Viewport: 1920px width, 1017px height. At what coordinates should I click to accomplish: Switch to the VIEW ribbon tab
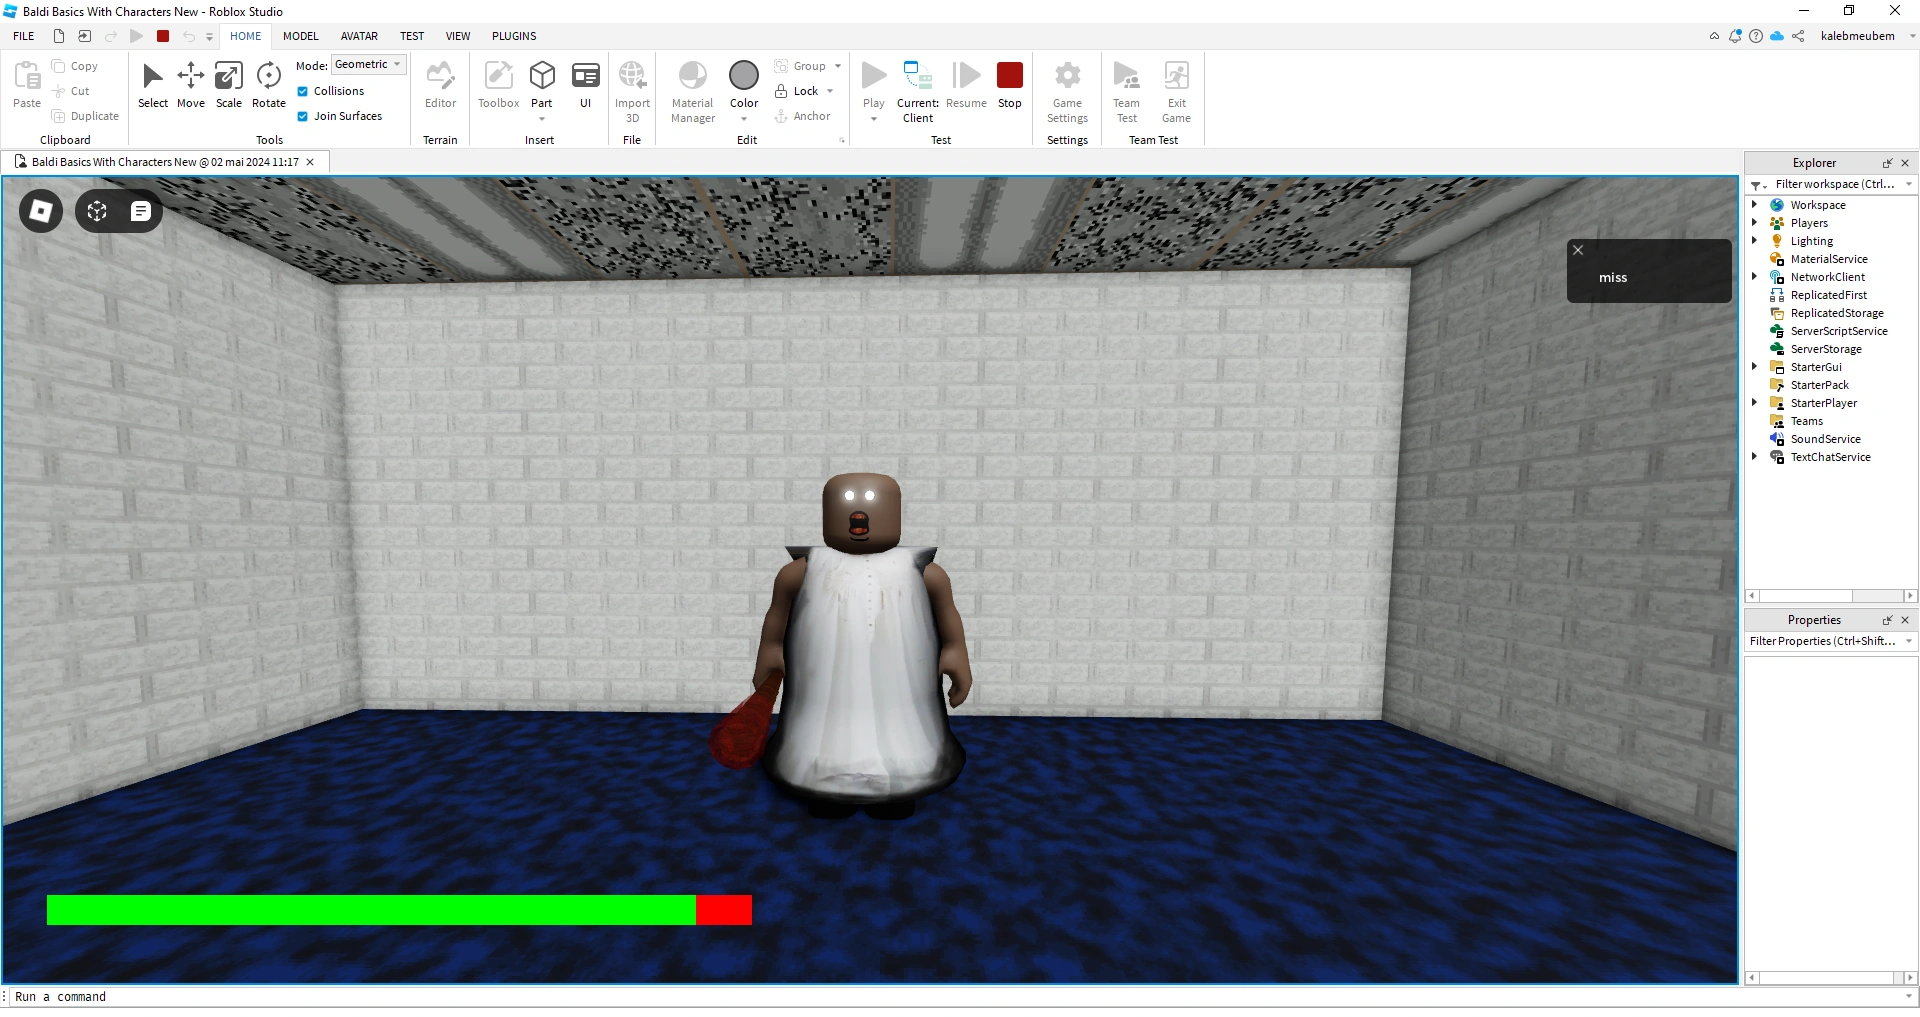(458, 36)
